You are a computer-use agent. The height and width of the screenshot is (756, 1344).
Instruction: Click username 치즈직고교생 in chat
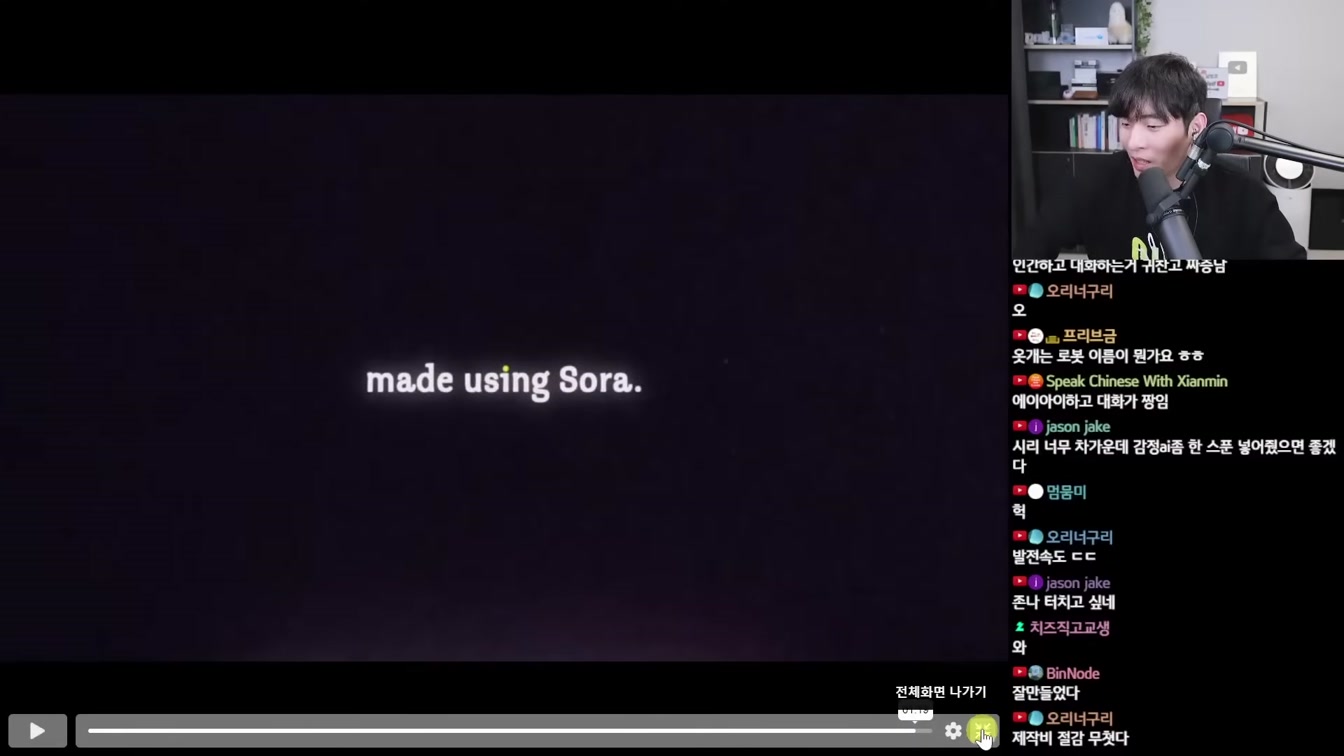point(1069,628)
